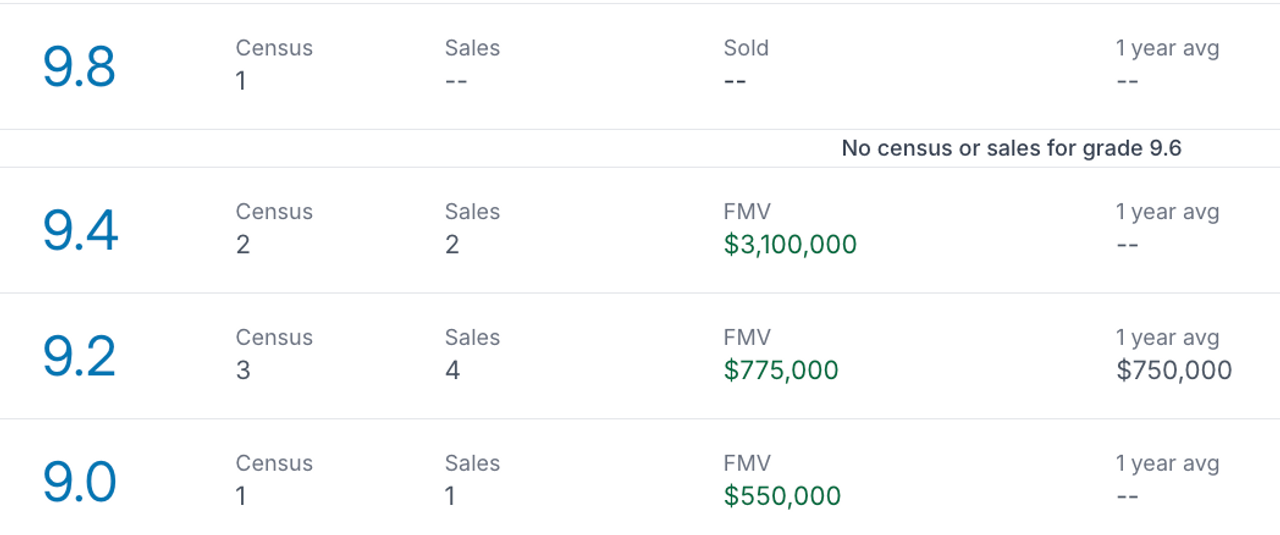Click the Sales dashes in the 9.8 row
Image resolution: width=1280 pixels, height=535 pixels.
pyautogui.click(x=456, y=81)
